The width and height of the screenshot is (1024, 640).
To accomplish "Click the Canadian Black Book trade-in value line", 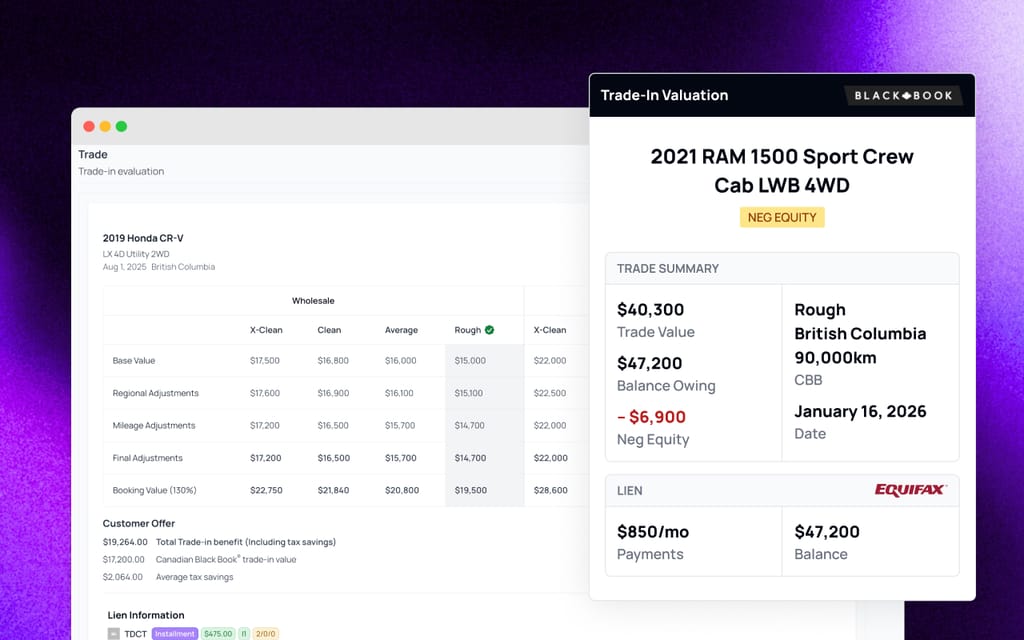I will click(199, 559).
